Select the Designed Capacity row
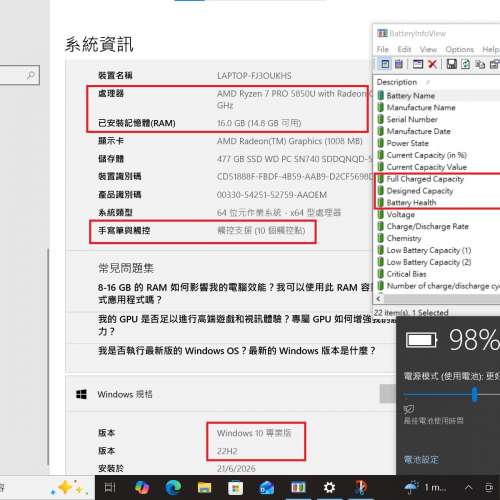This screenshot has height=500, width=500. click(x=438, y=191)
